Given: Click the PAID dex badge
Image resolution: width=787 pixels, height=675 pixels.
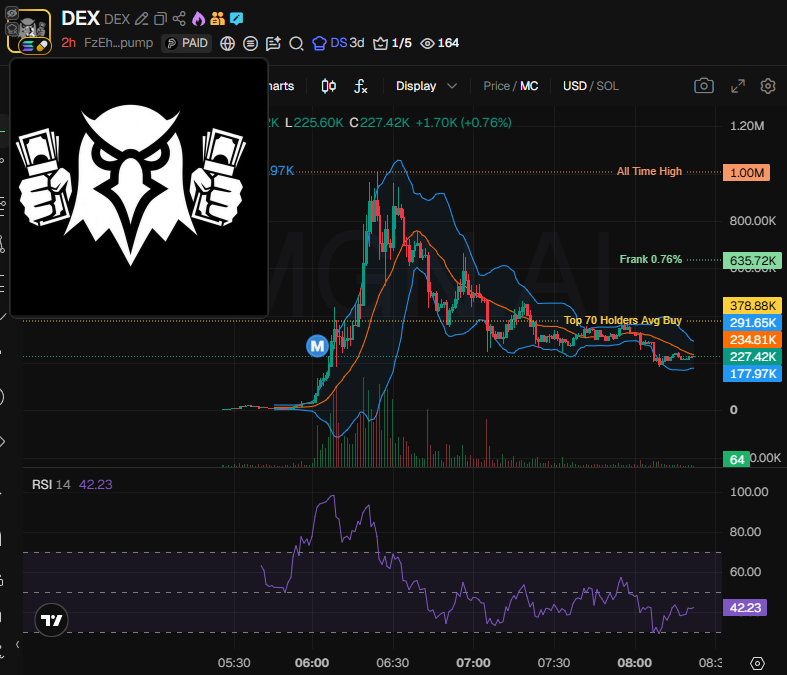Looking at the screenshot, I should pos(187,44).
